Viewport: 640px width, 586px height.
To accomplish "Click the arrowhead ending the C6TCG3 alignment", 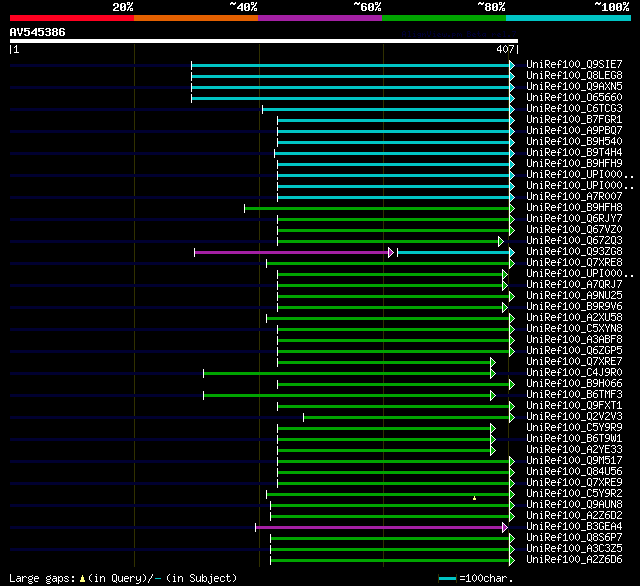I will (x=512, y=109).
